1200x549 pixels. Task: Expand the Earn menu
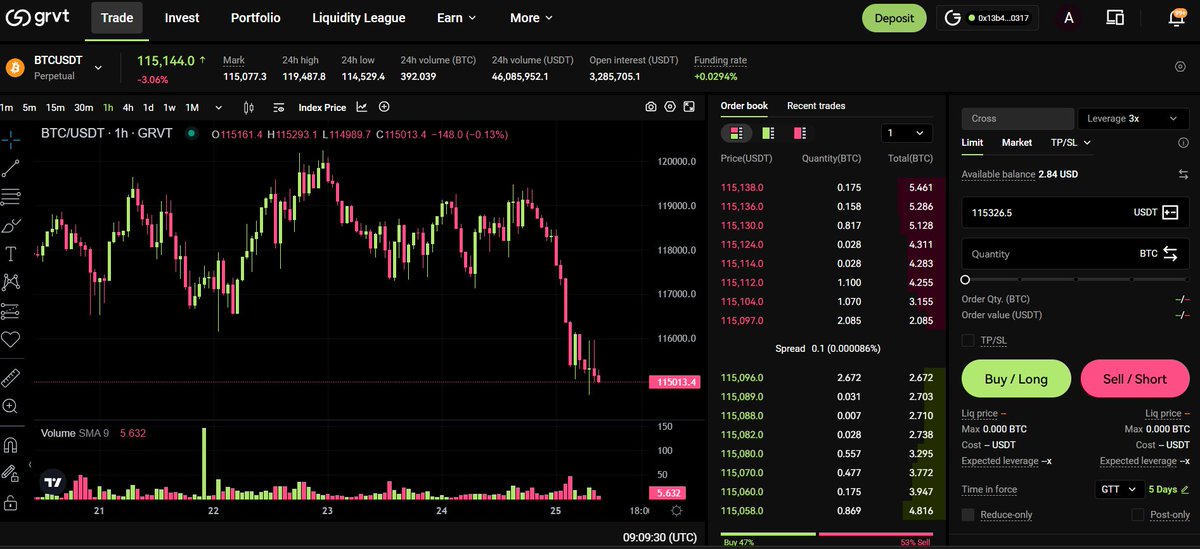(456, 18)
